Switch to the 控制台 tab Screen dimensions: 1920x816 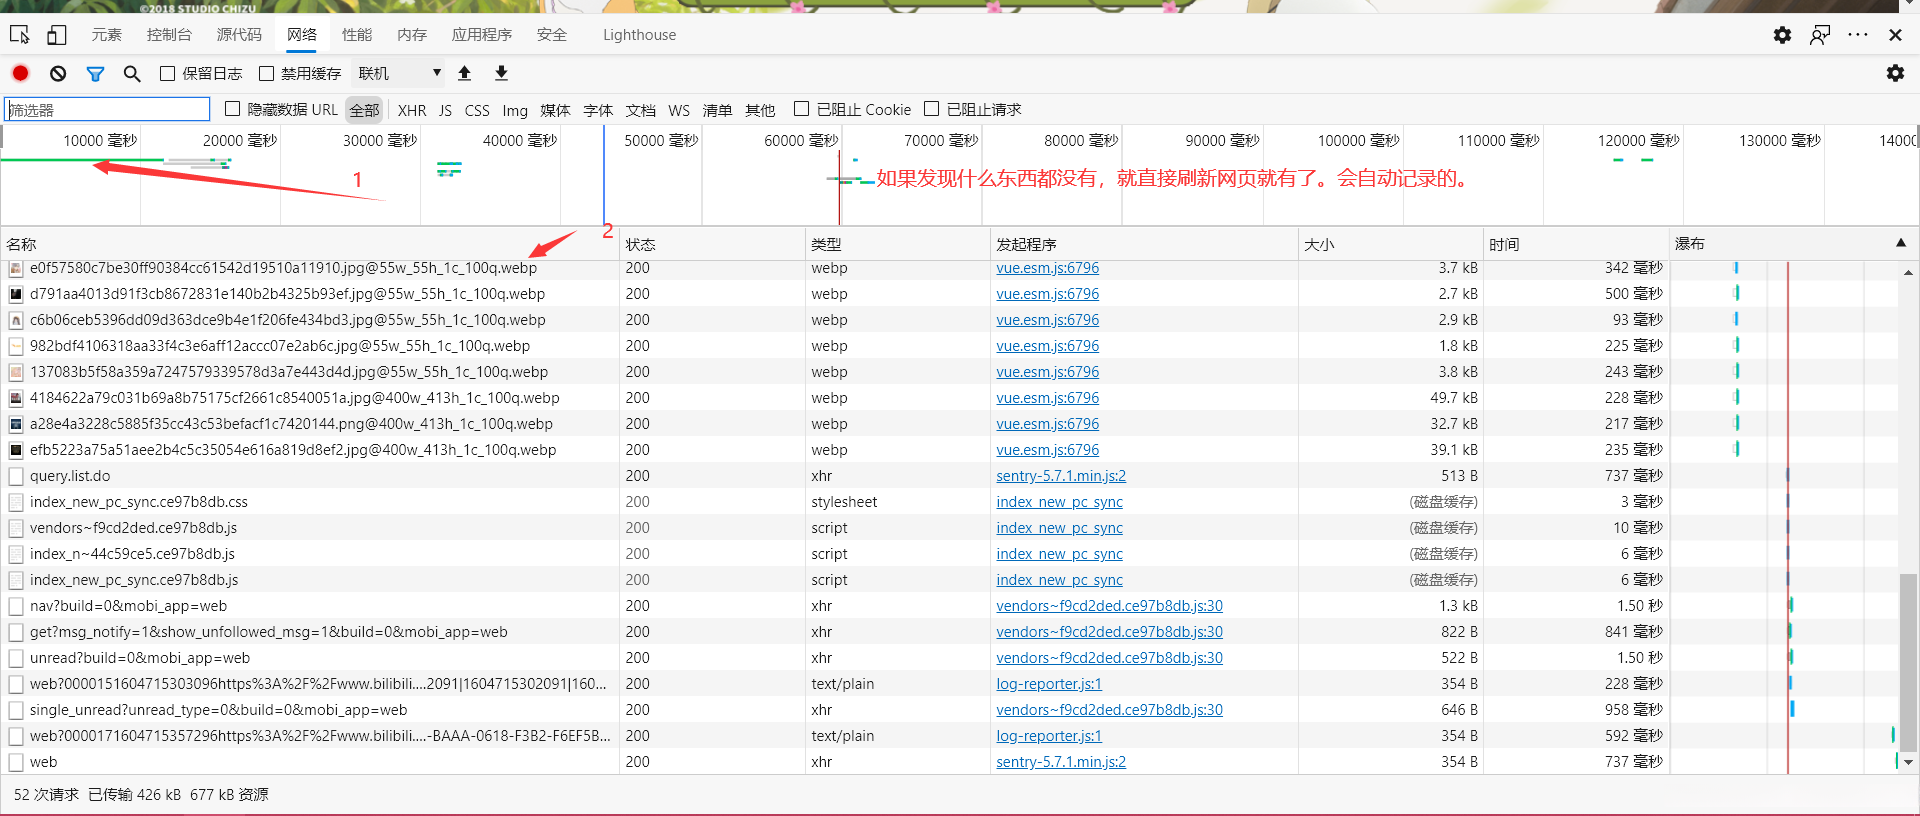(x=169, y=35)
